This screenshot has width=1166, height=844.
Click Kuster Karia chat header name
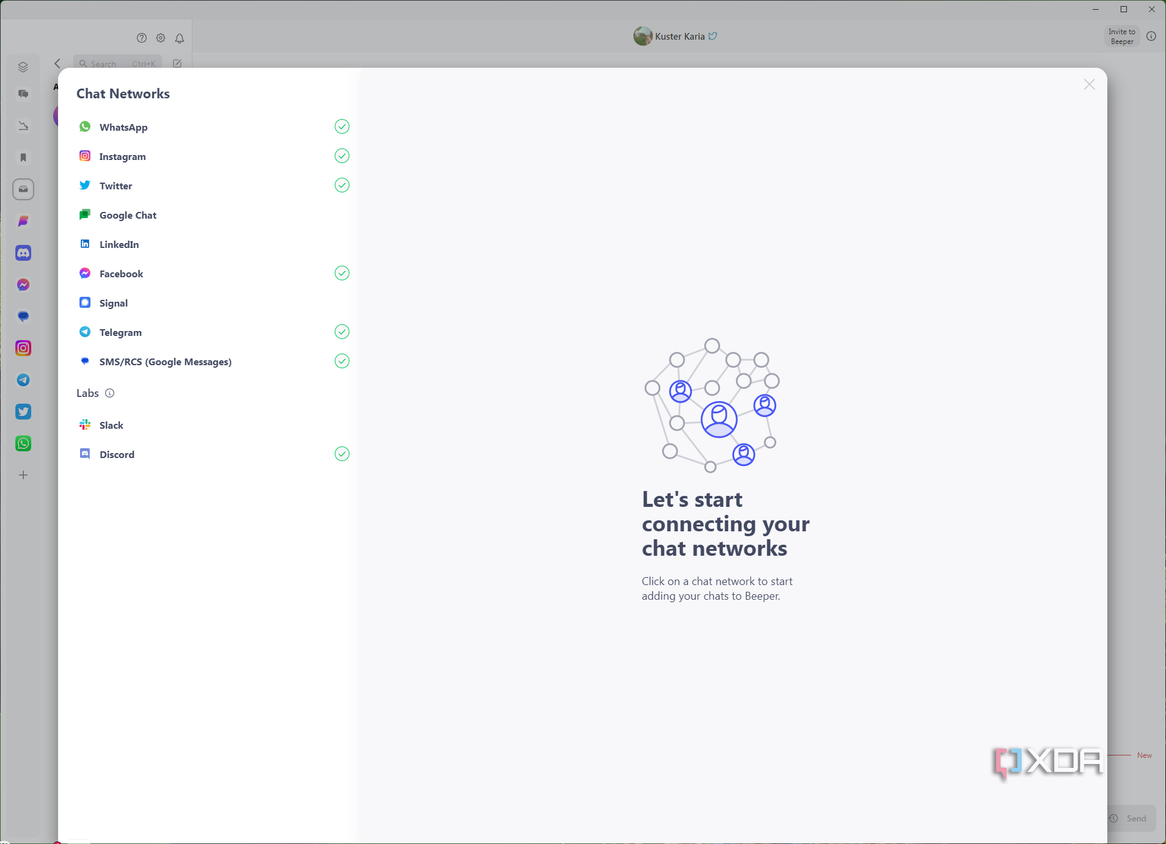click(x=680, y=36)
